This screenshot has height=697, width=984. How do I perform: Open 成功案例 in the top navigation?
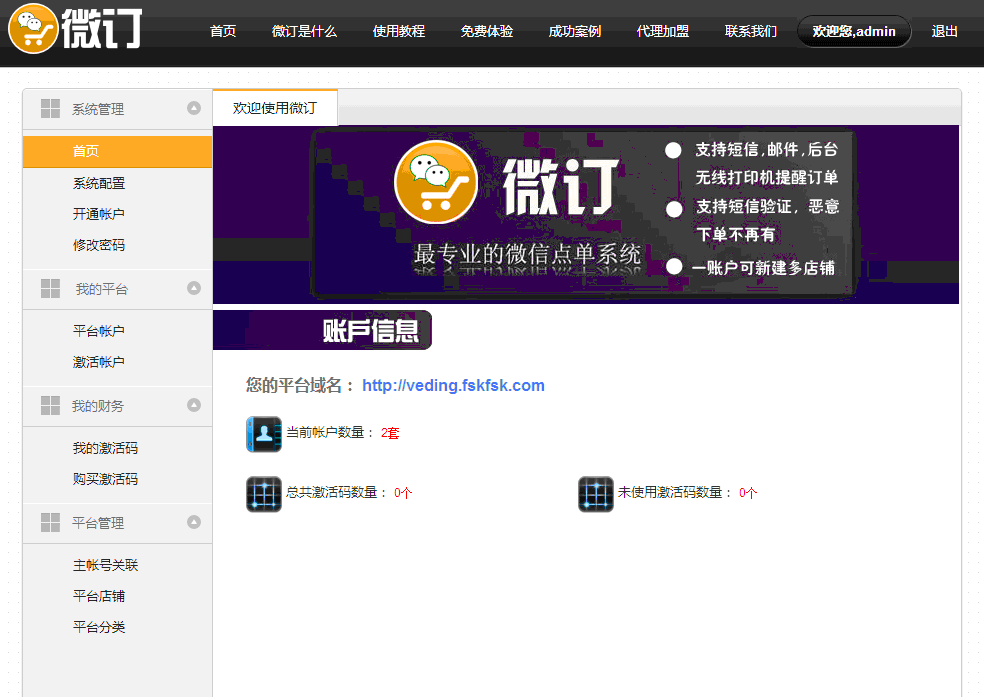point(574,31)
